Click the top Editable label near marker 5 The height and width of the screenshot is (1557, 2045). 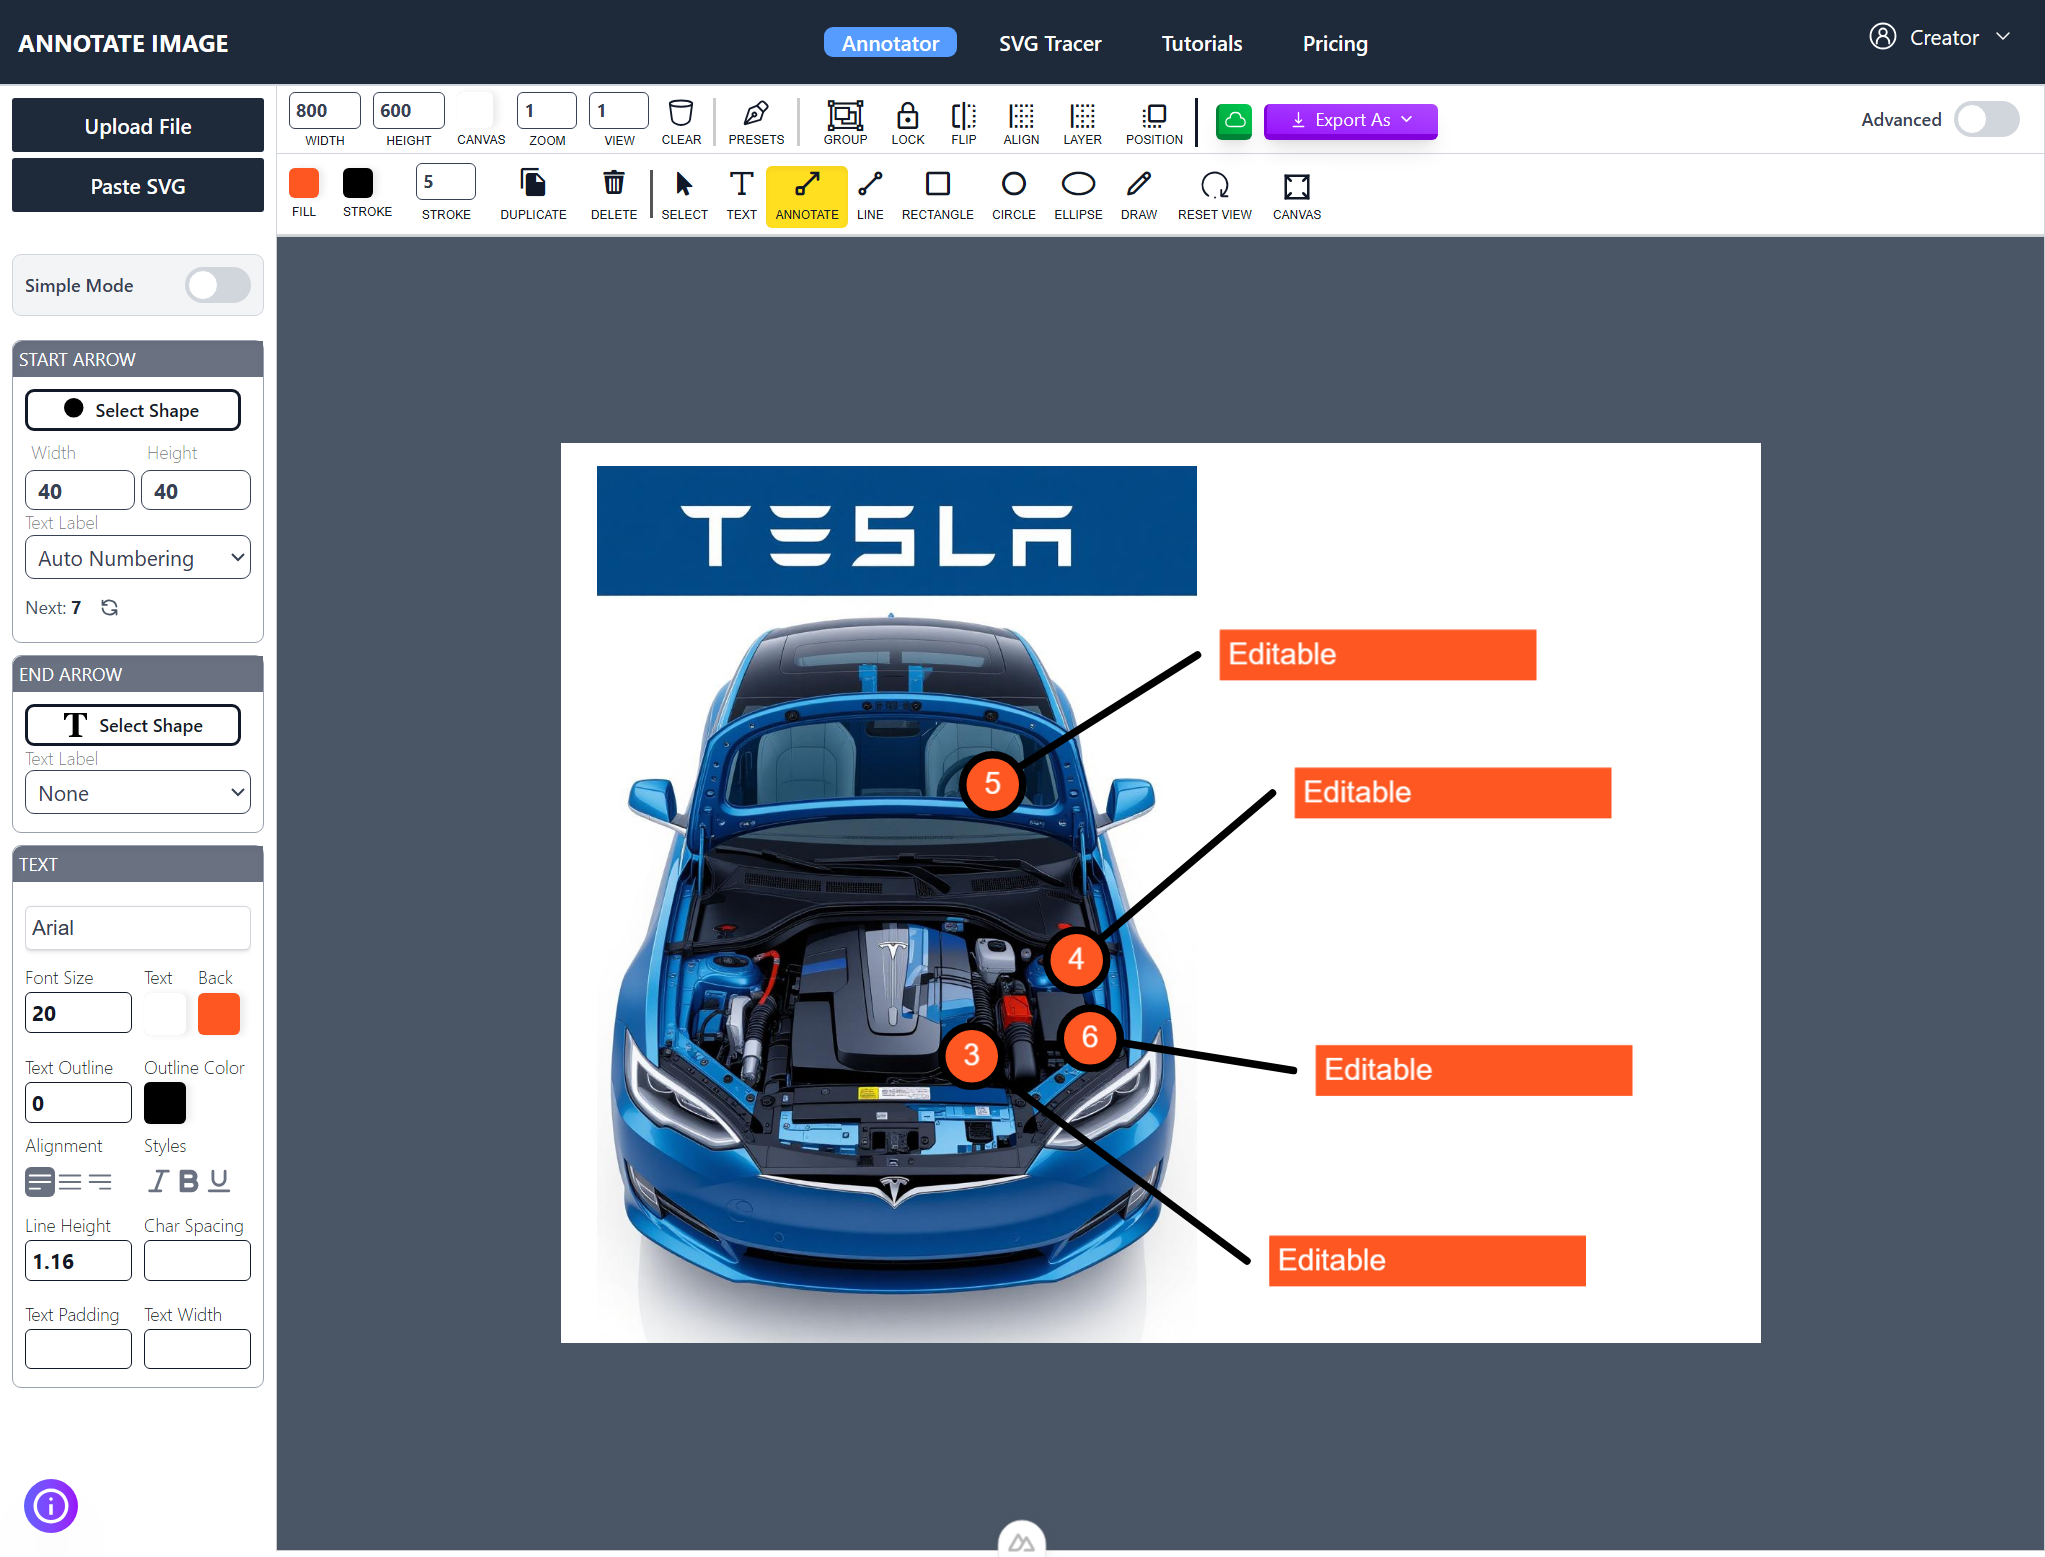click(1377, 654)
